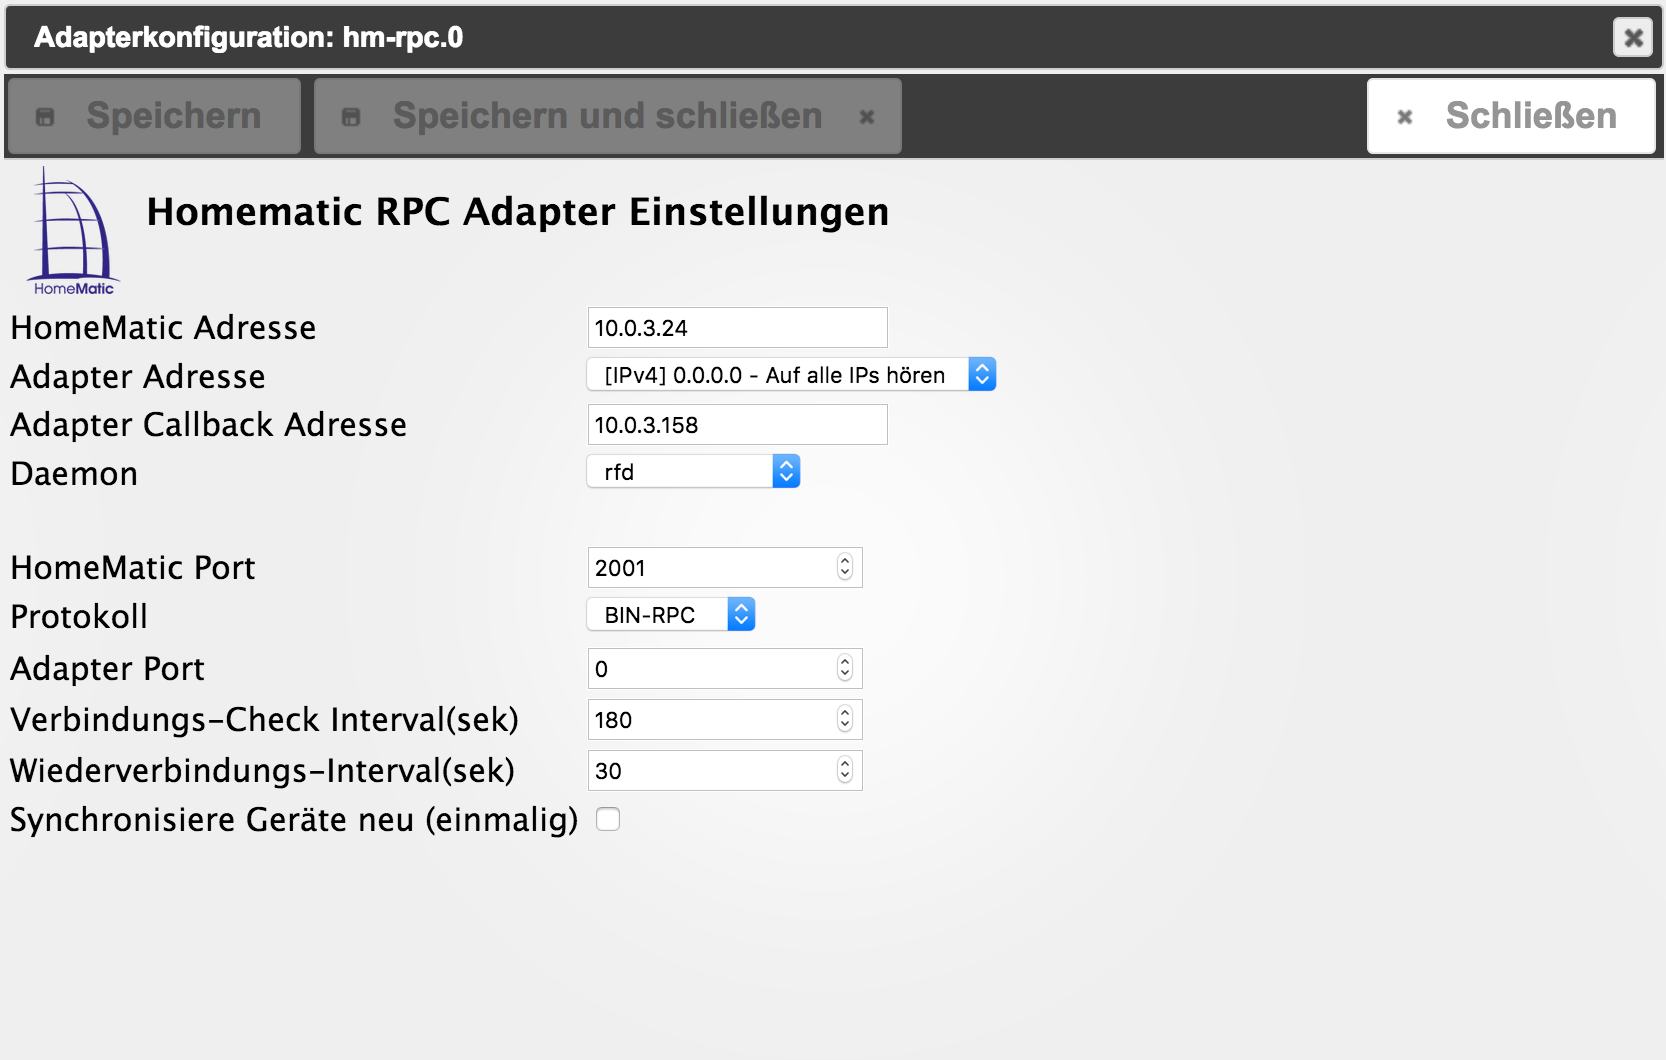Click the X icon beside Schließen
The height and width of the screenshot is (1060, 1666).
[1405, 117]
